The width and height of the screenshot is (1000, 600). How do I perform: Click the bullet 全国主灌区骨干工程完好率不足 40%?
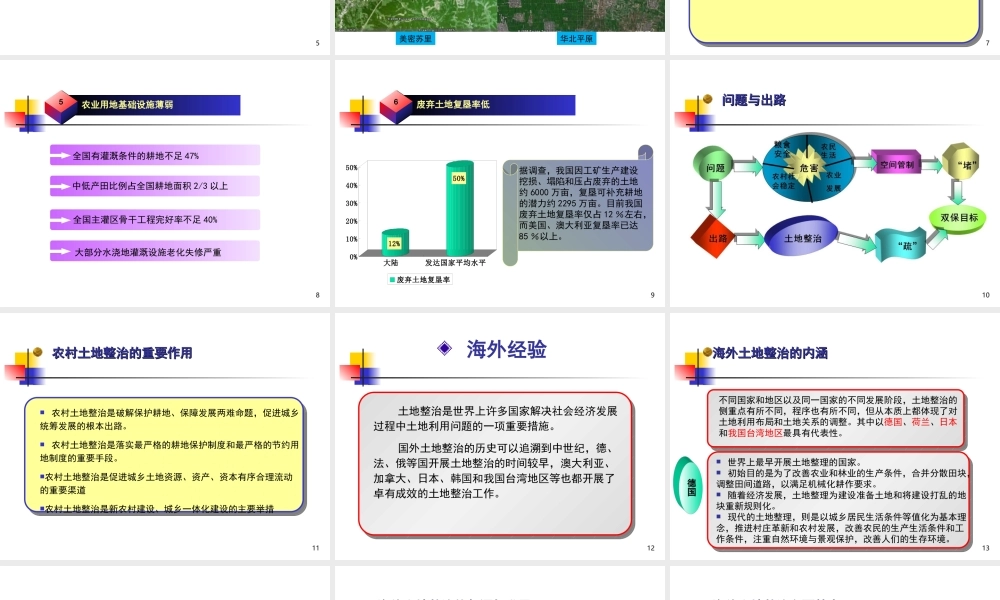click(155, 219)
